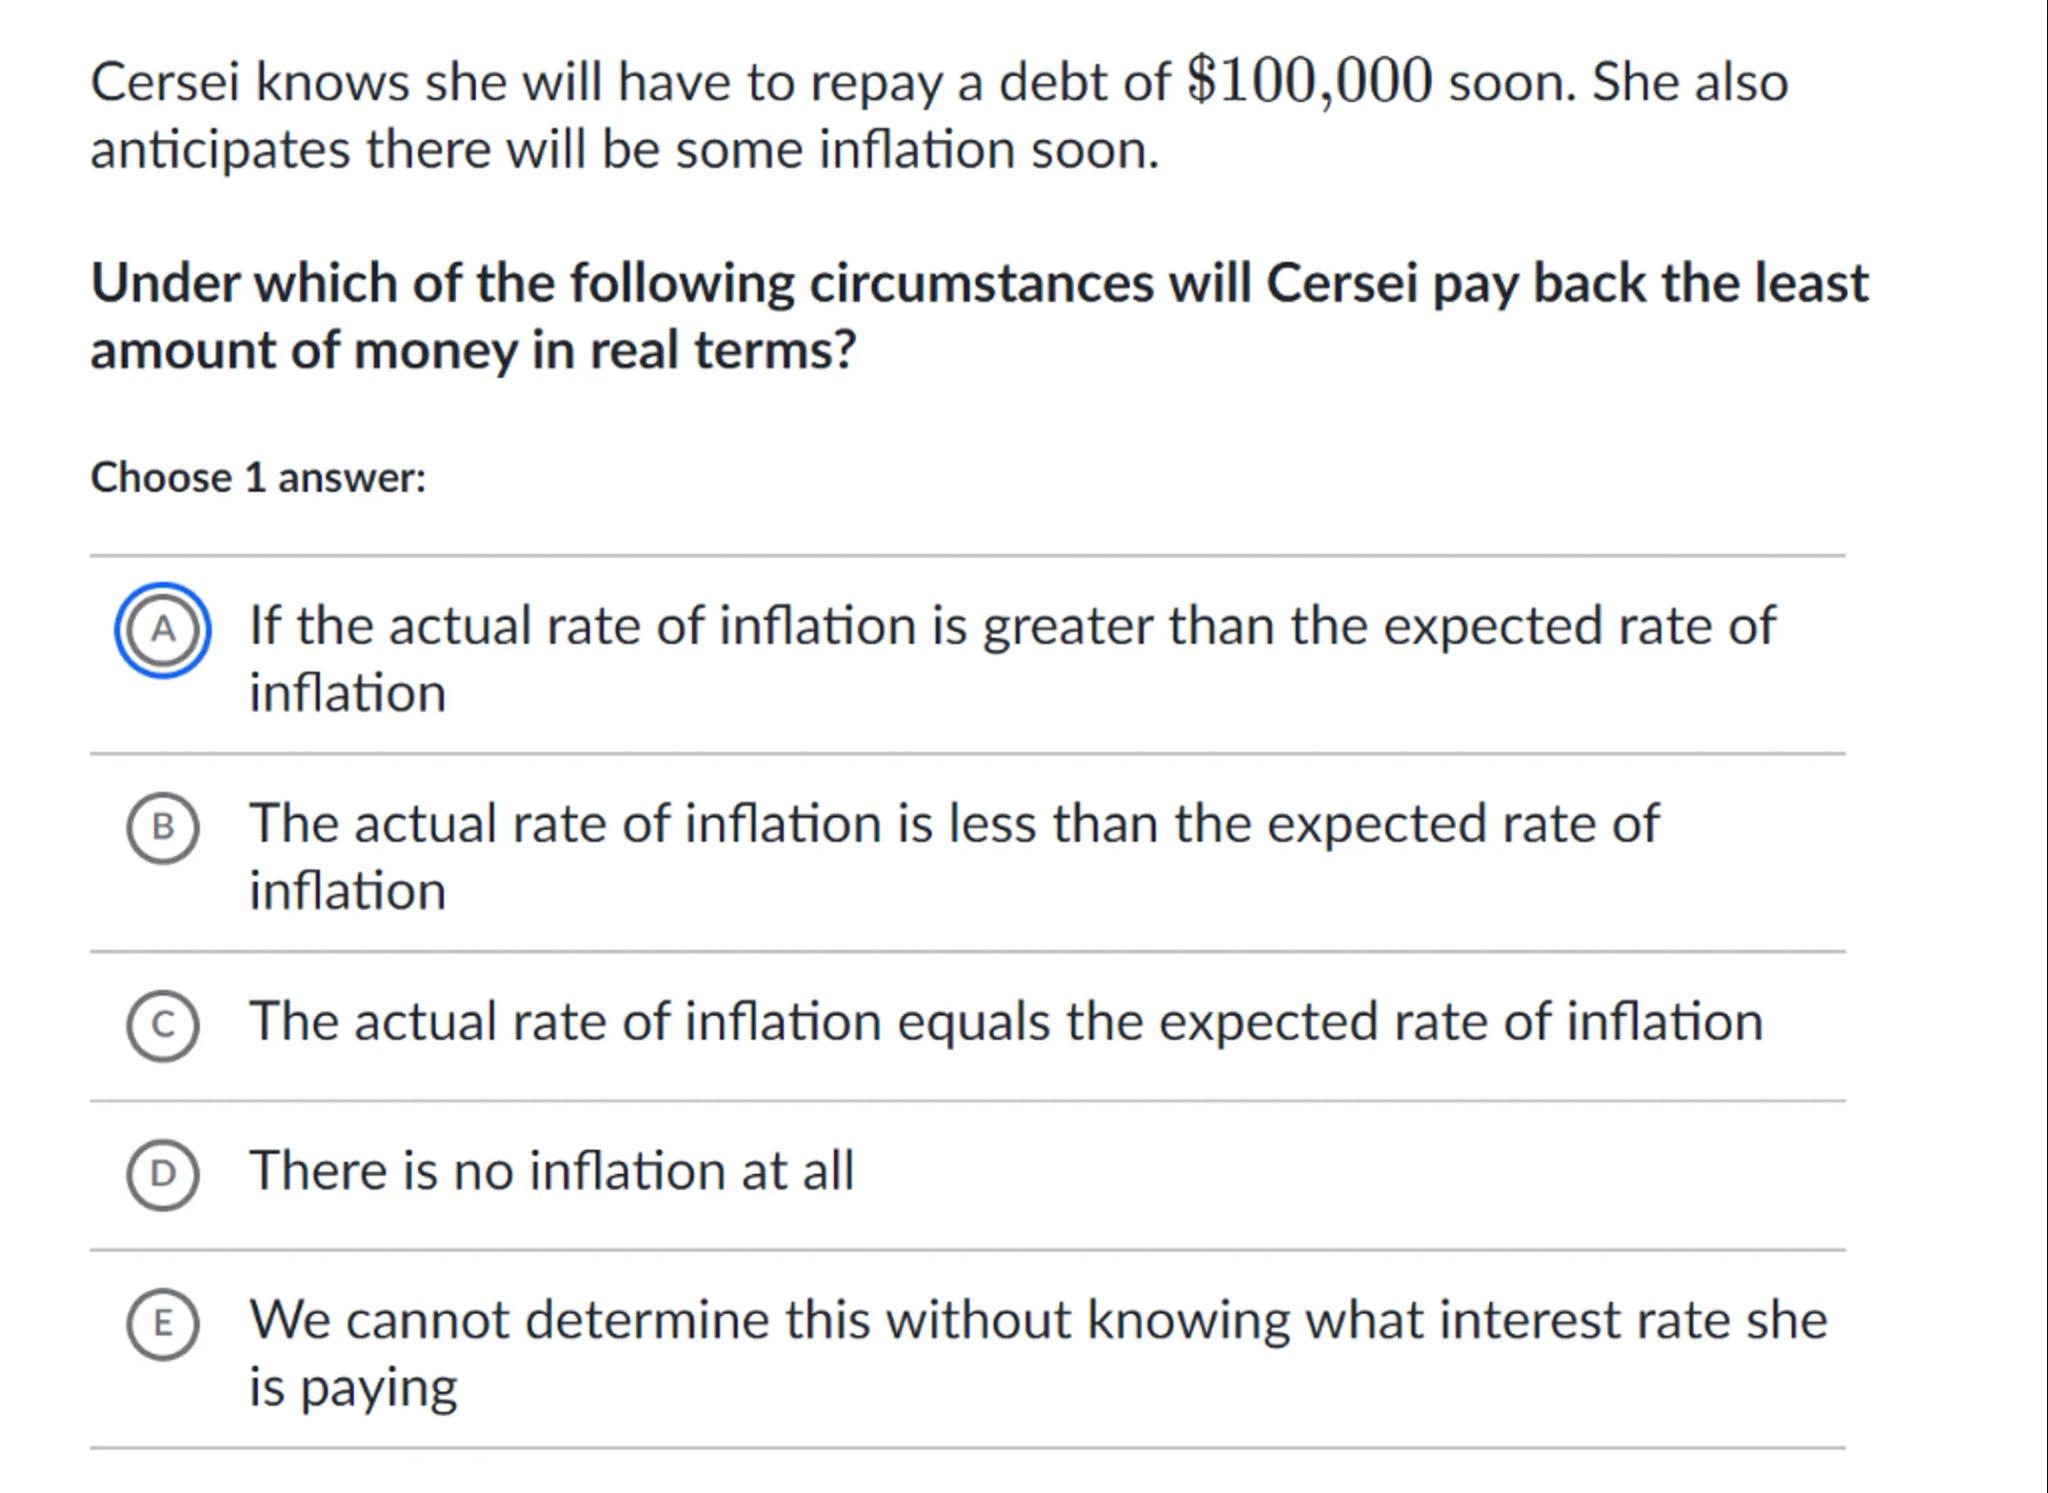Click the bold 'Under which of the following' question
2048x1493 pixels.
point(978,283)
